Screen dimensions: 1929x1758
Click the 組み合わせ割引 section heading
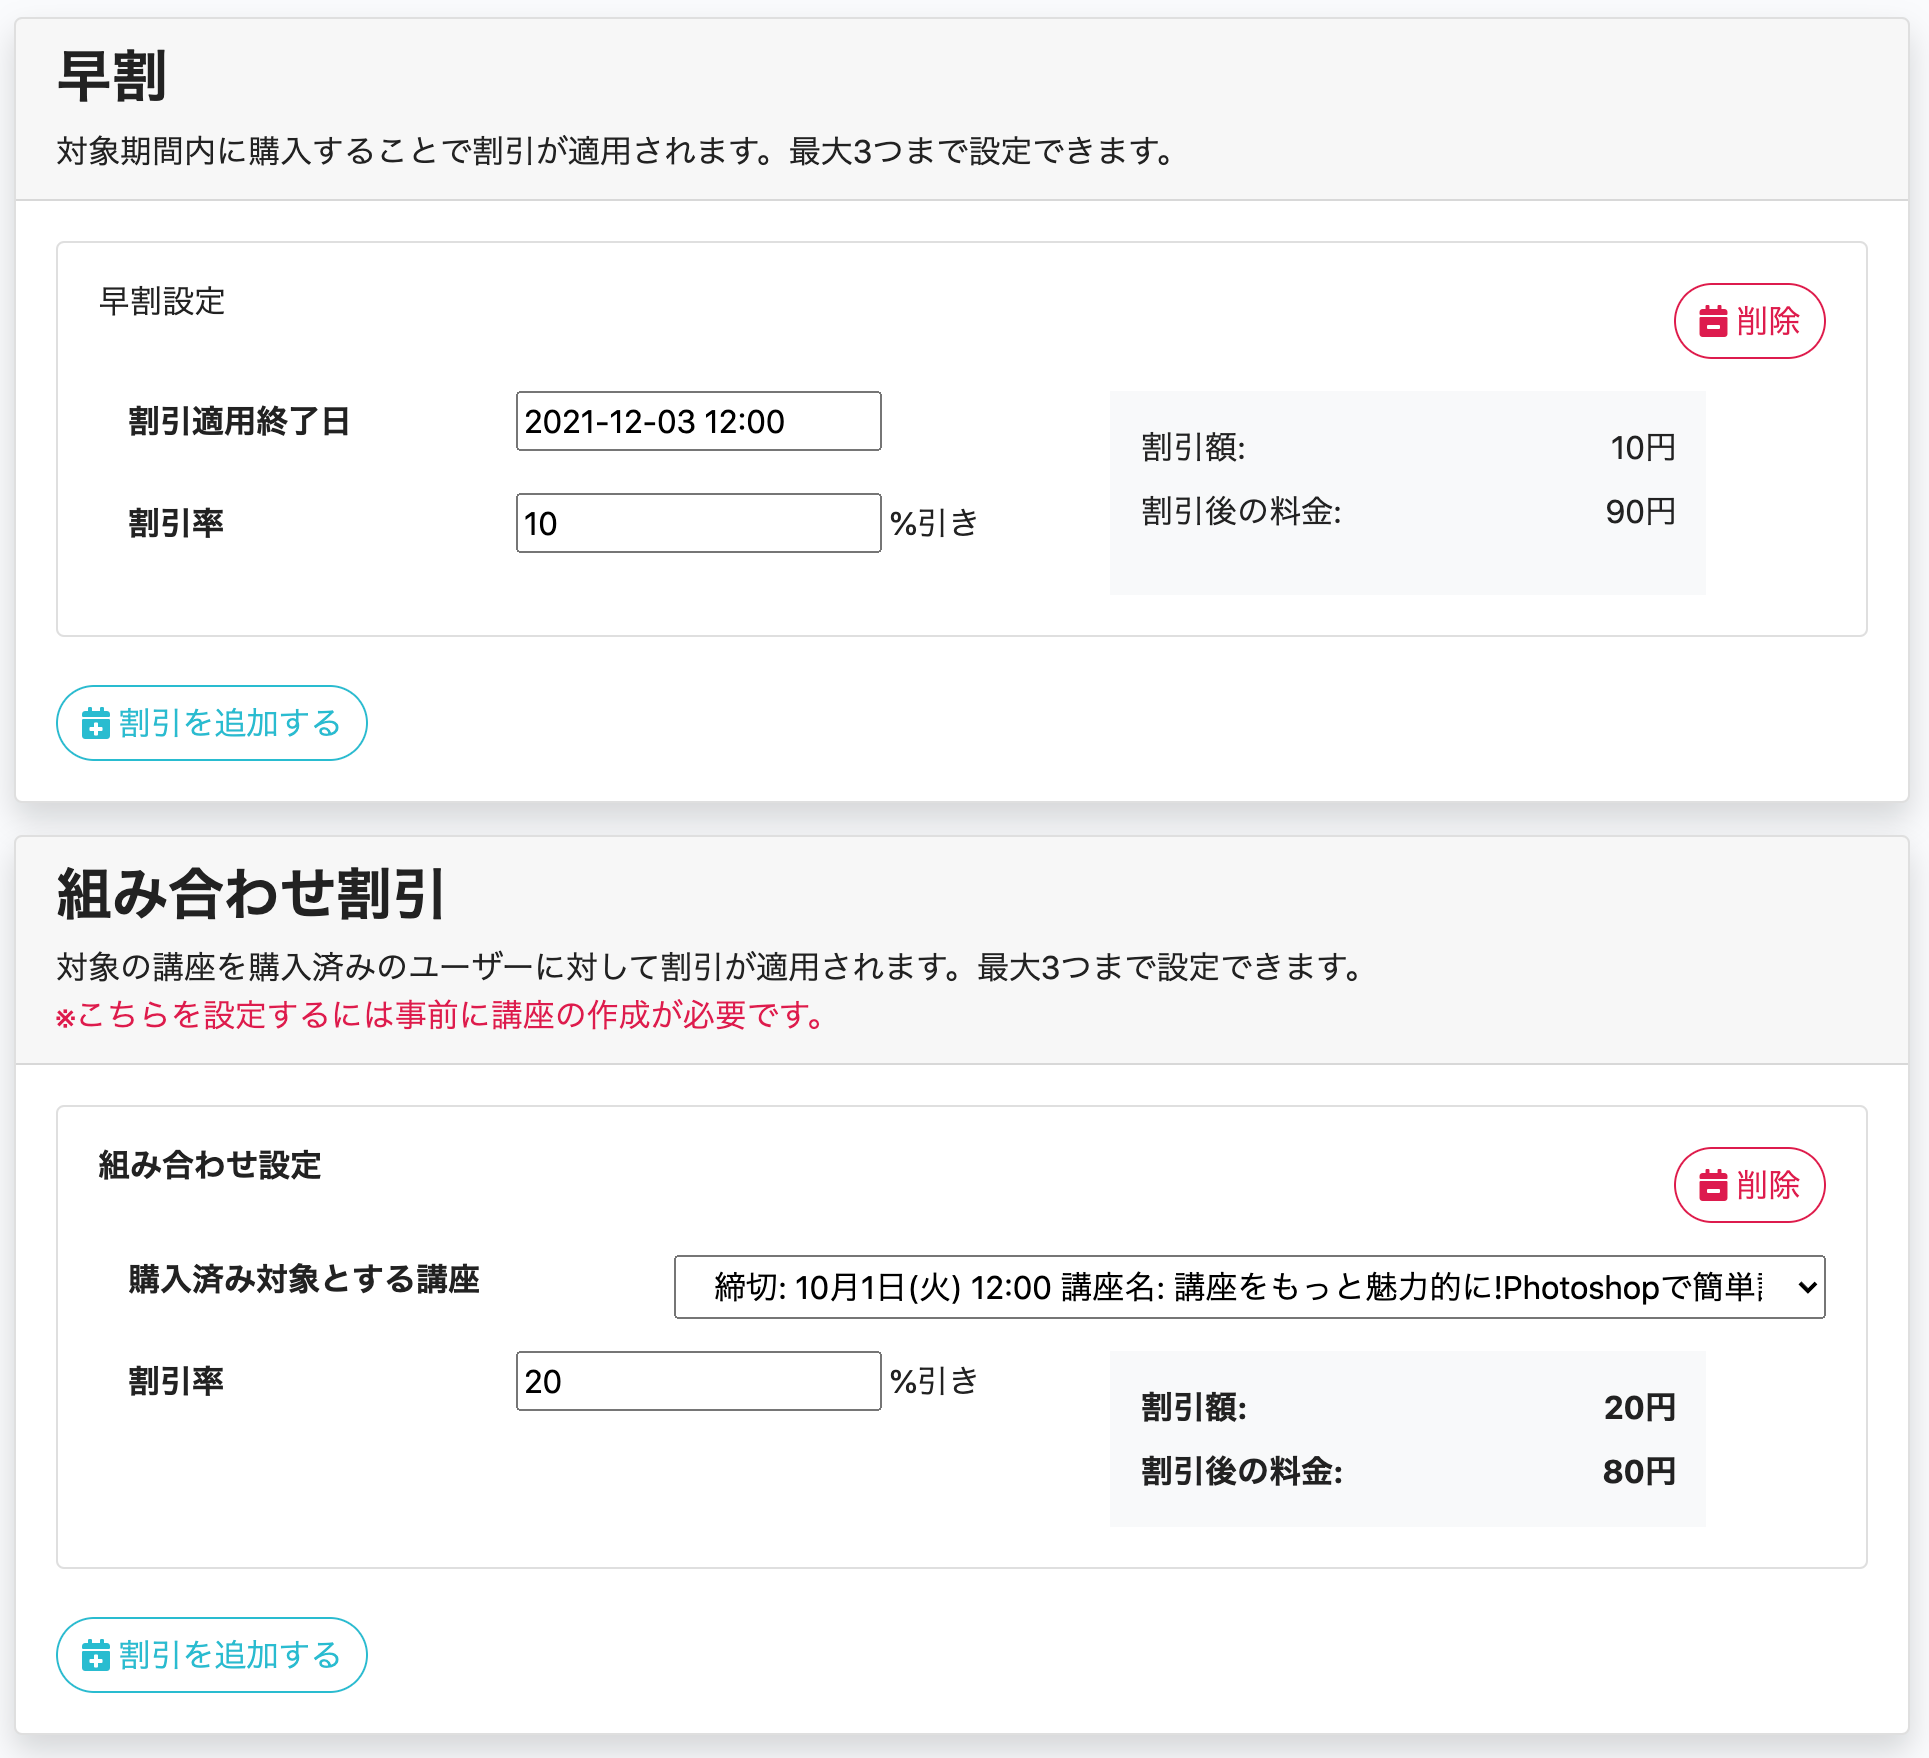click(251, 893)
